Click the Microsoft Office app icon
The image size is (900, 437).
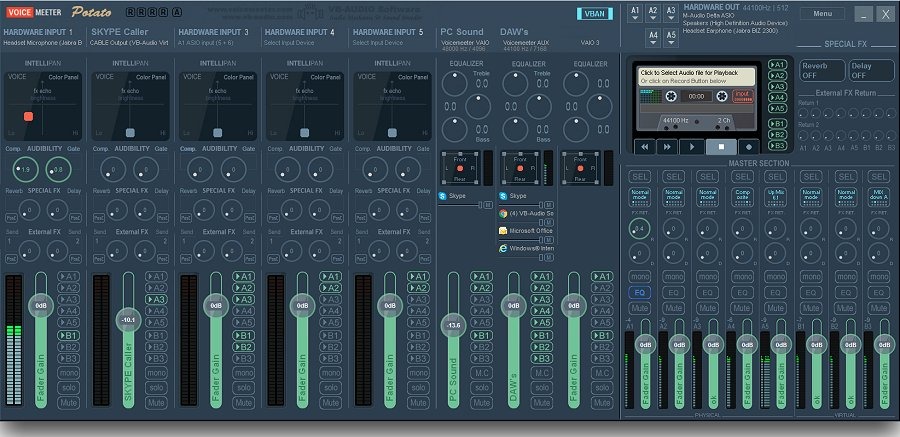[x=503, y=230]
